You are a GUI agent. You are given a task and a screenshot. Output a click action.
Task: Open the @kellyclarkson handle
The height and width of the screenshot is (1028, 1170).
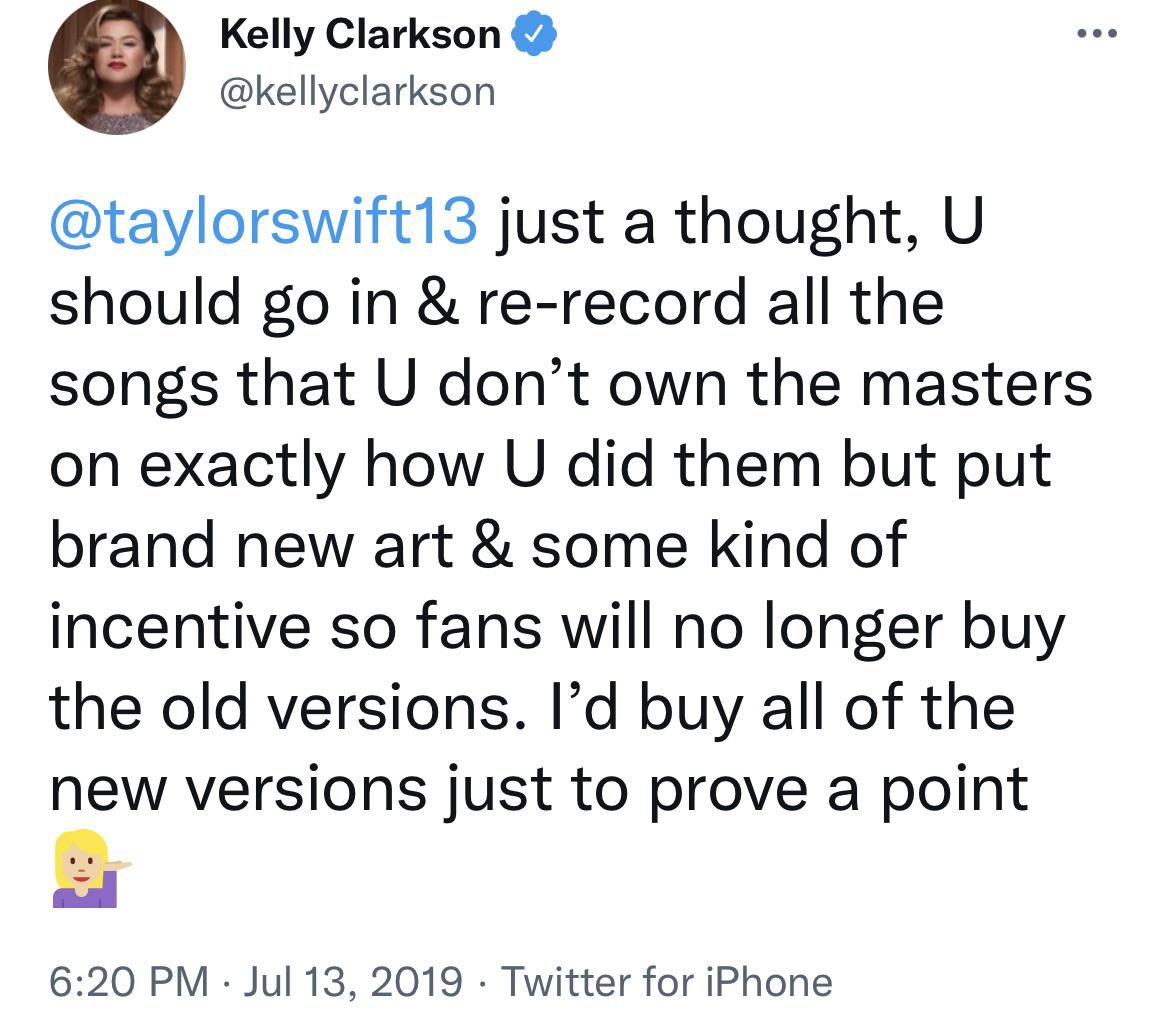click(x=357, y=92)
